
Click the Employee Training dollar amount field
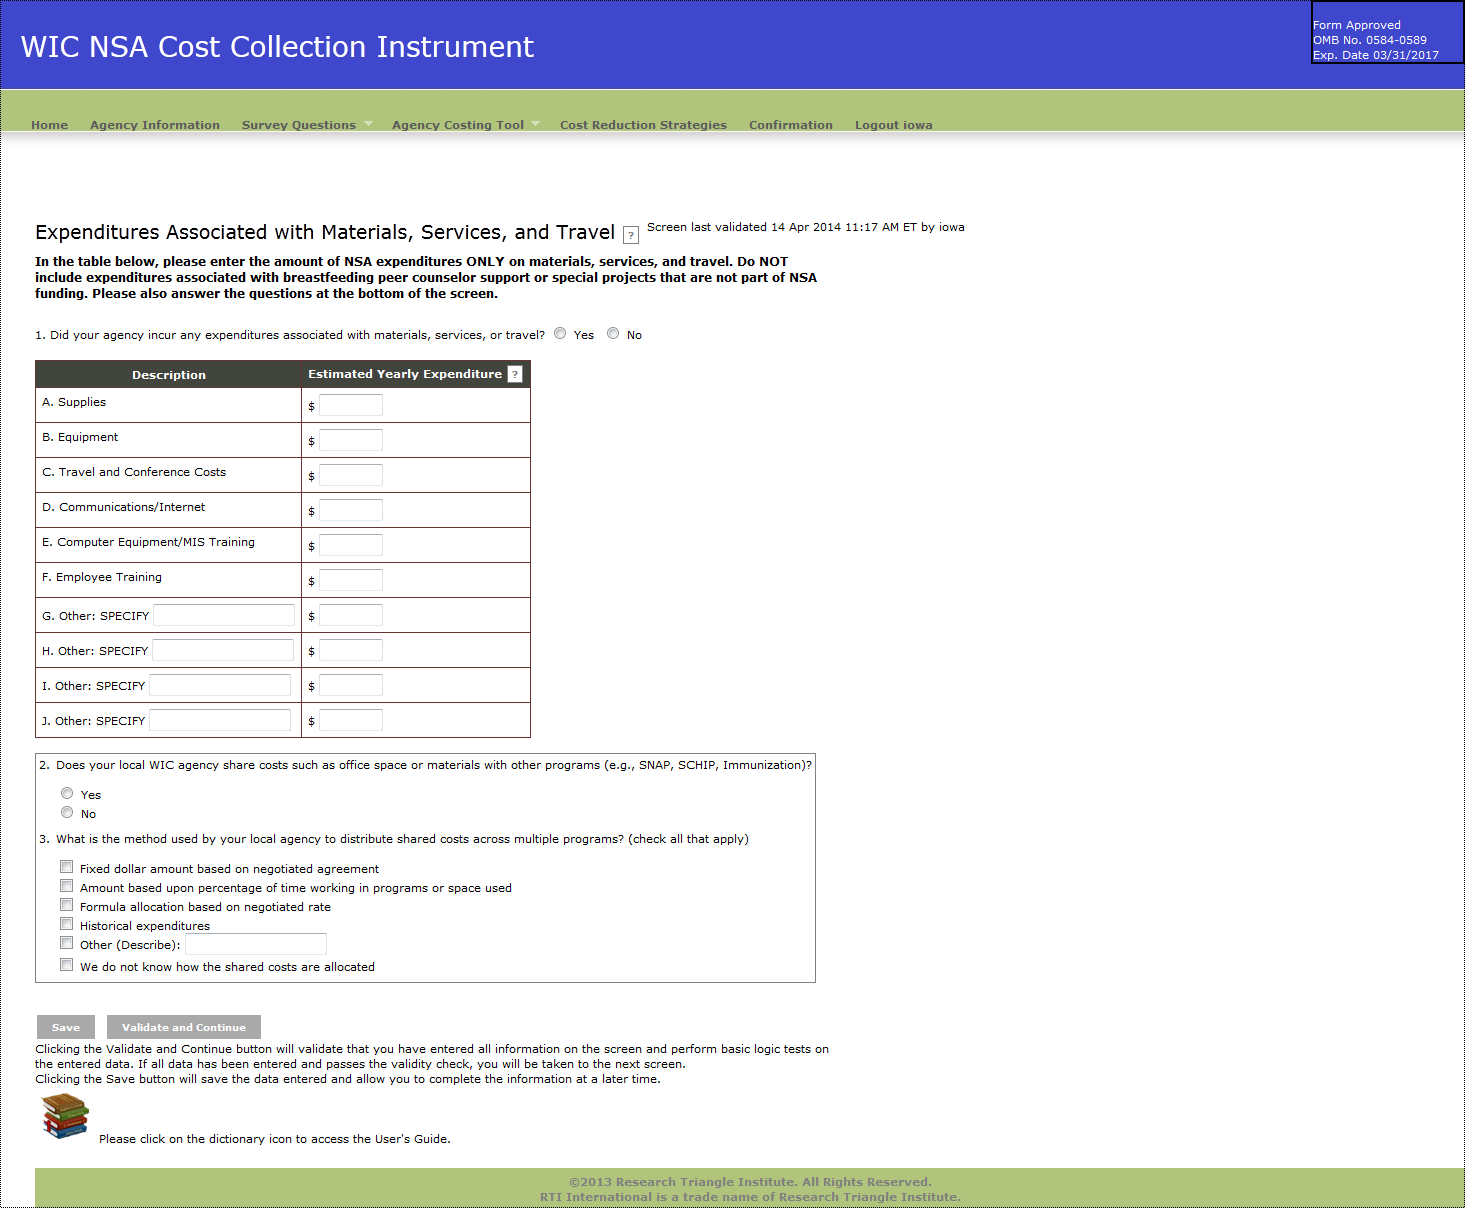tap(351, 580)
